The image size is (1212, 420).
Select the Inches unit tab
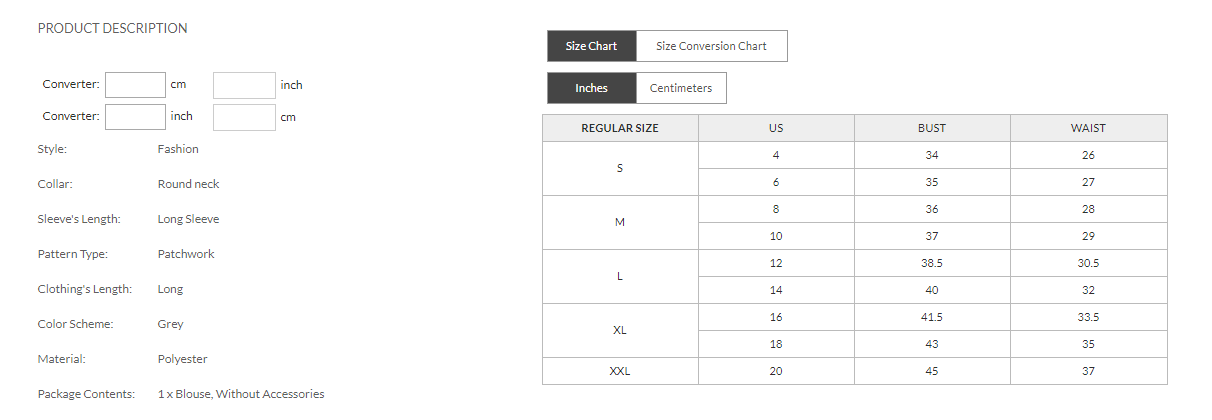[x=591, y=88]
